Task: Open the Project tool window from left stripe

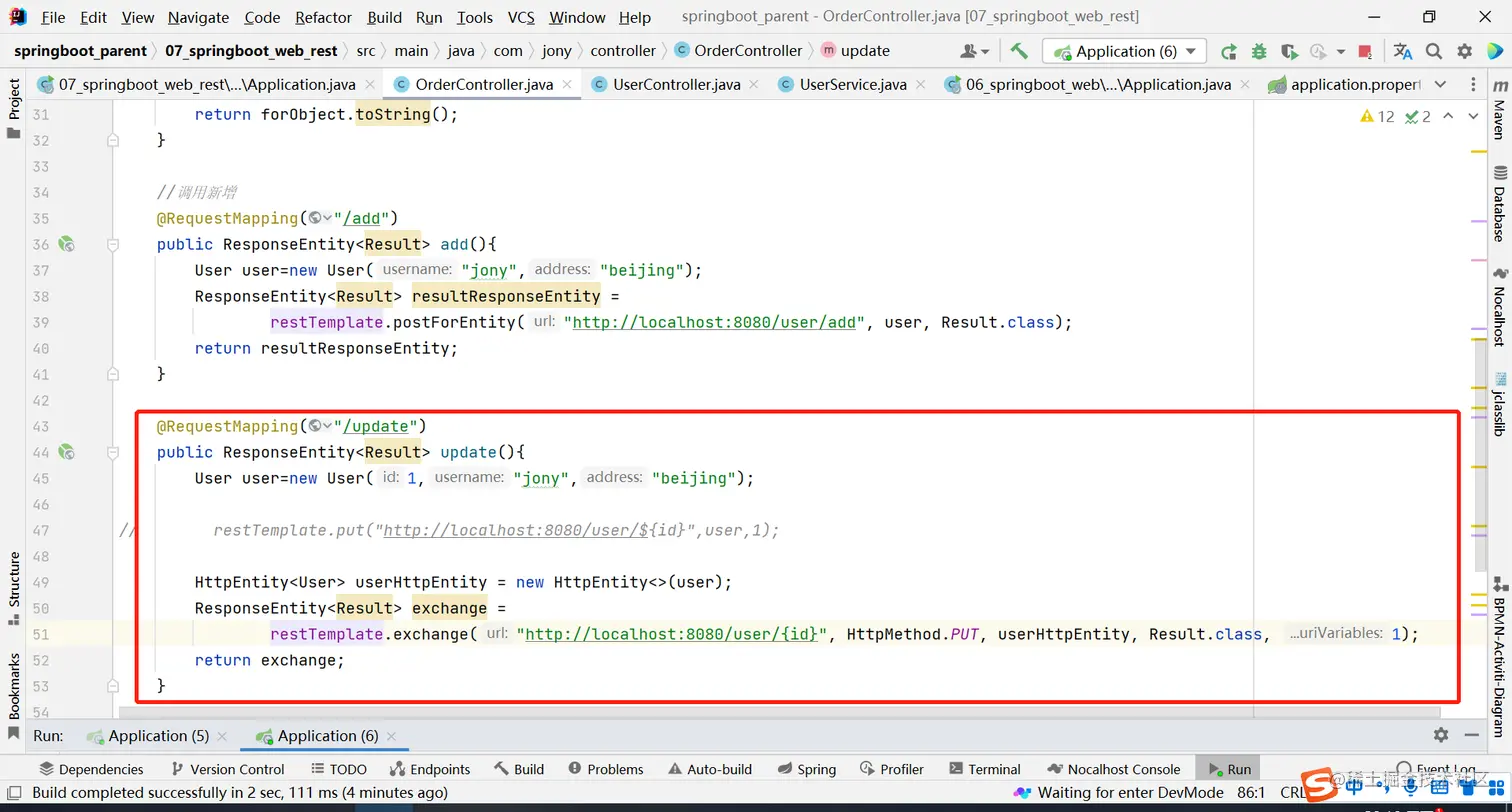Action: click(x=14, y=108)
